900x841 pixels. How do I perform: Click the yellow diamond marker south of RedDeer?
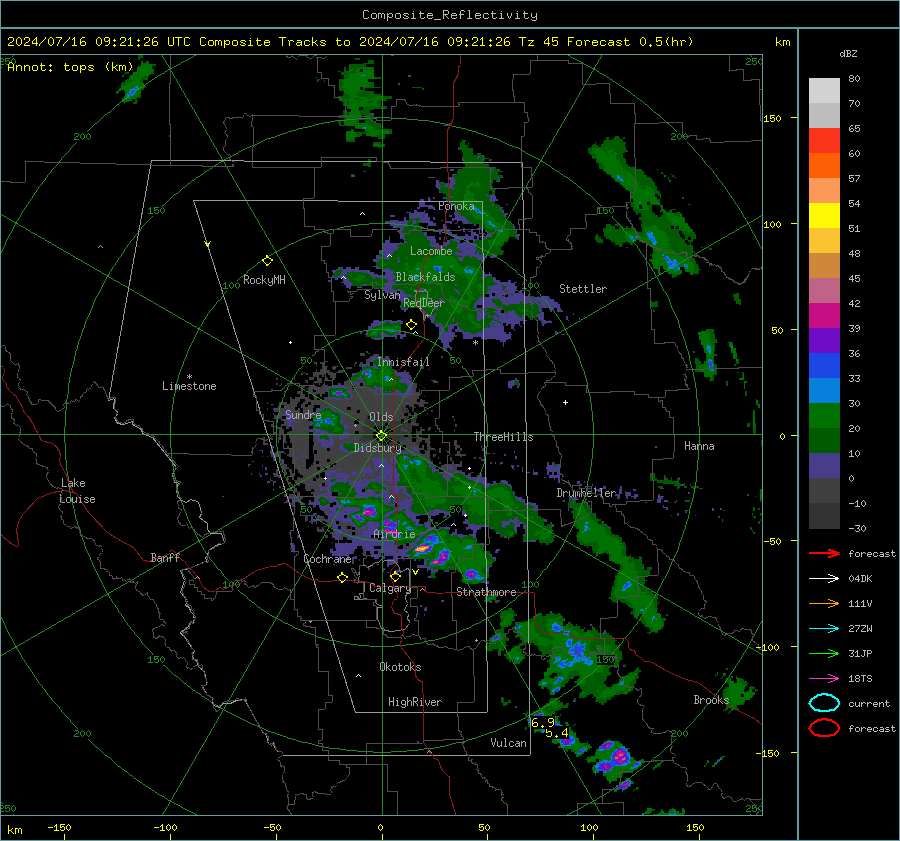pyautogui.click(x=411, y=325)
